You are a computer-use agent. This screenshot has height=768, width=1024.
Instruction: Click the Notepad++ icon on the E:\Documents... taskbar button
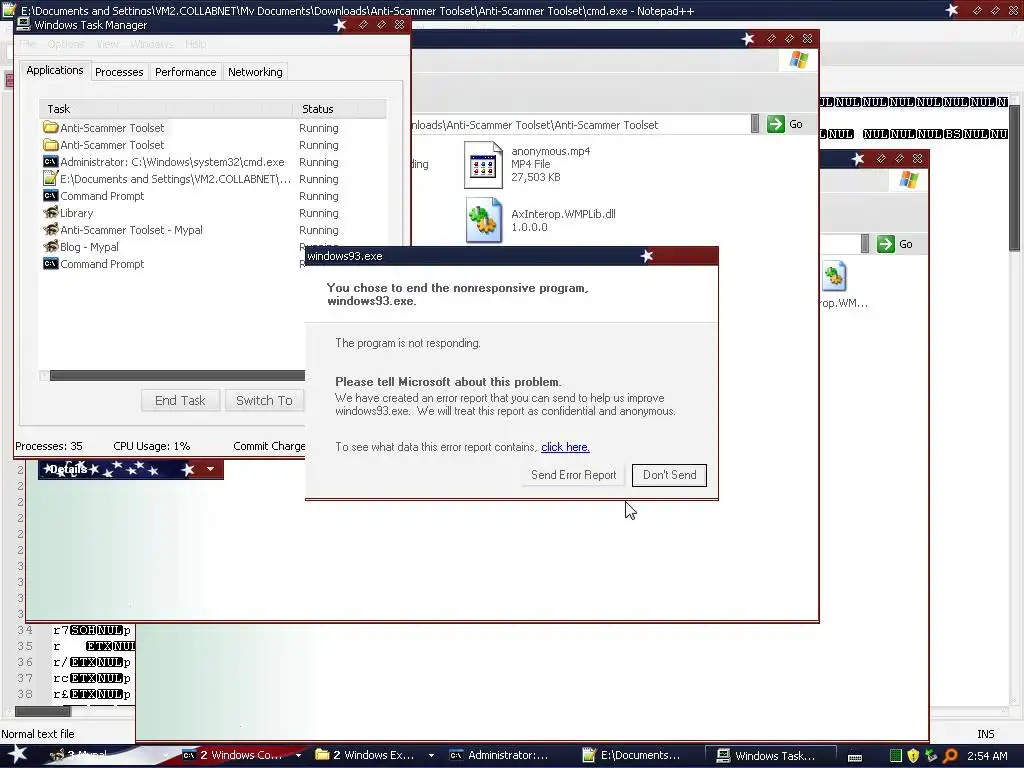(589, 755)
